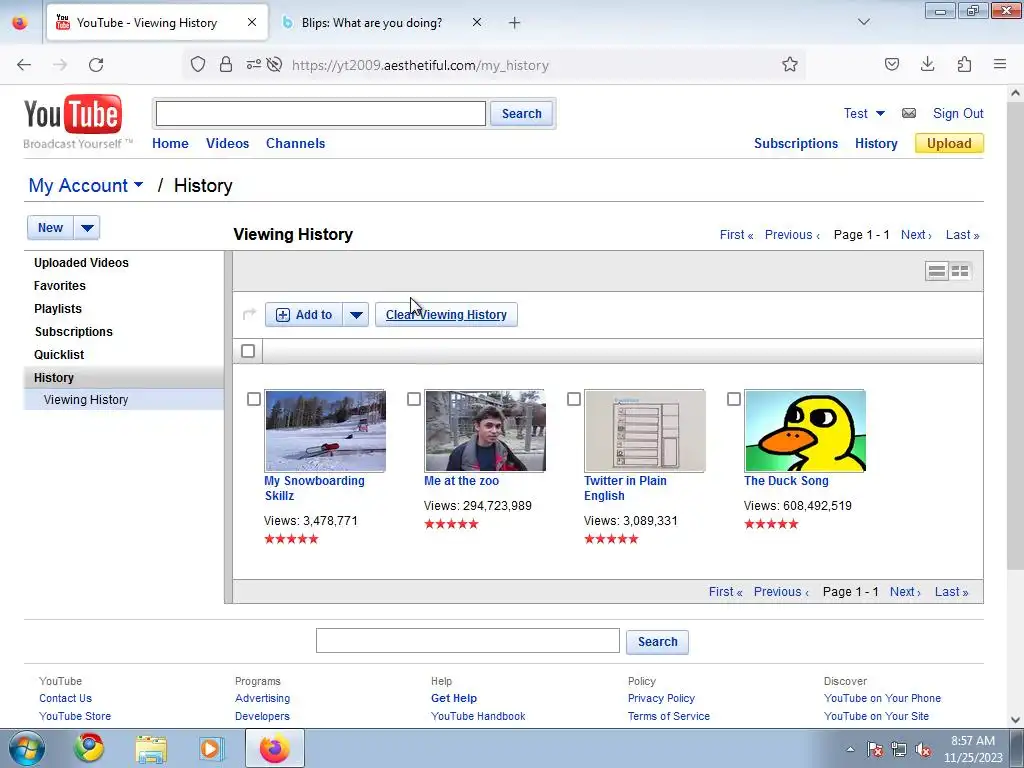Viewport: 1024px width, 768px height.
Task: Close the Blips tab
Action: 477,23
